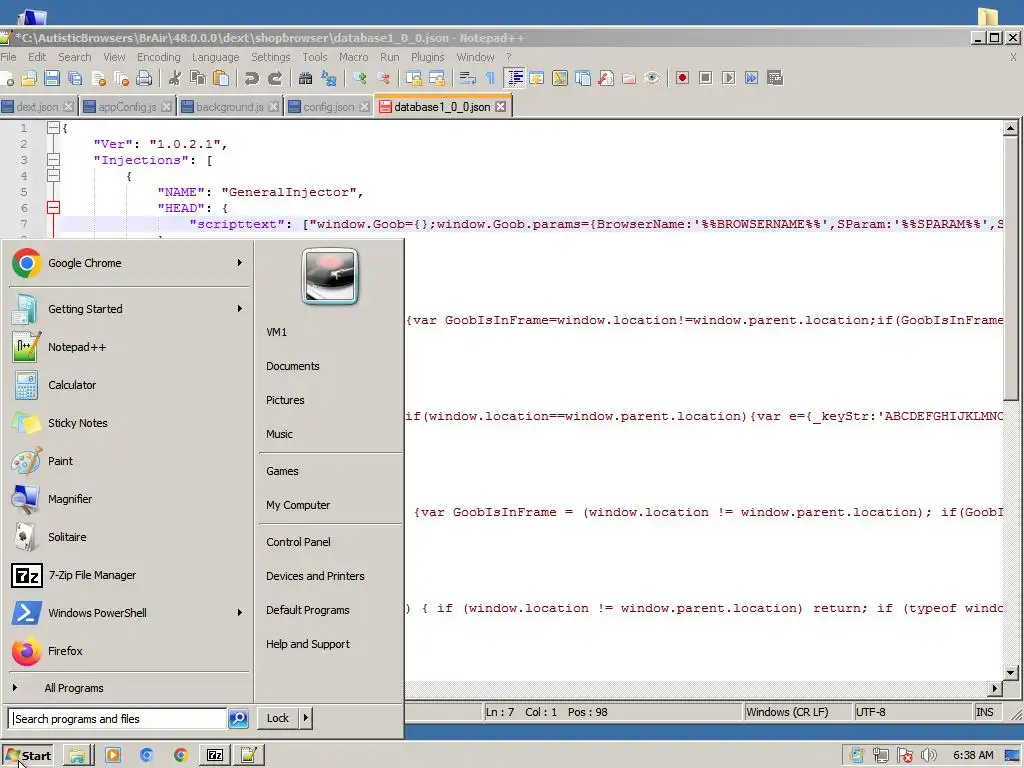Toggle Word Wrap toolbar icon

(x=467, y=78)
